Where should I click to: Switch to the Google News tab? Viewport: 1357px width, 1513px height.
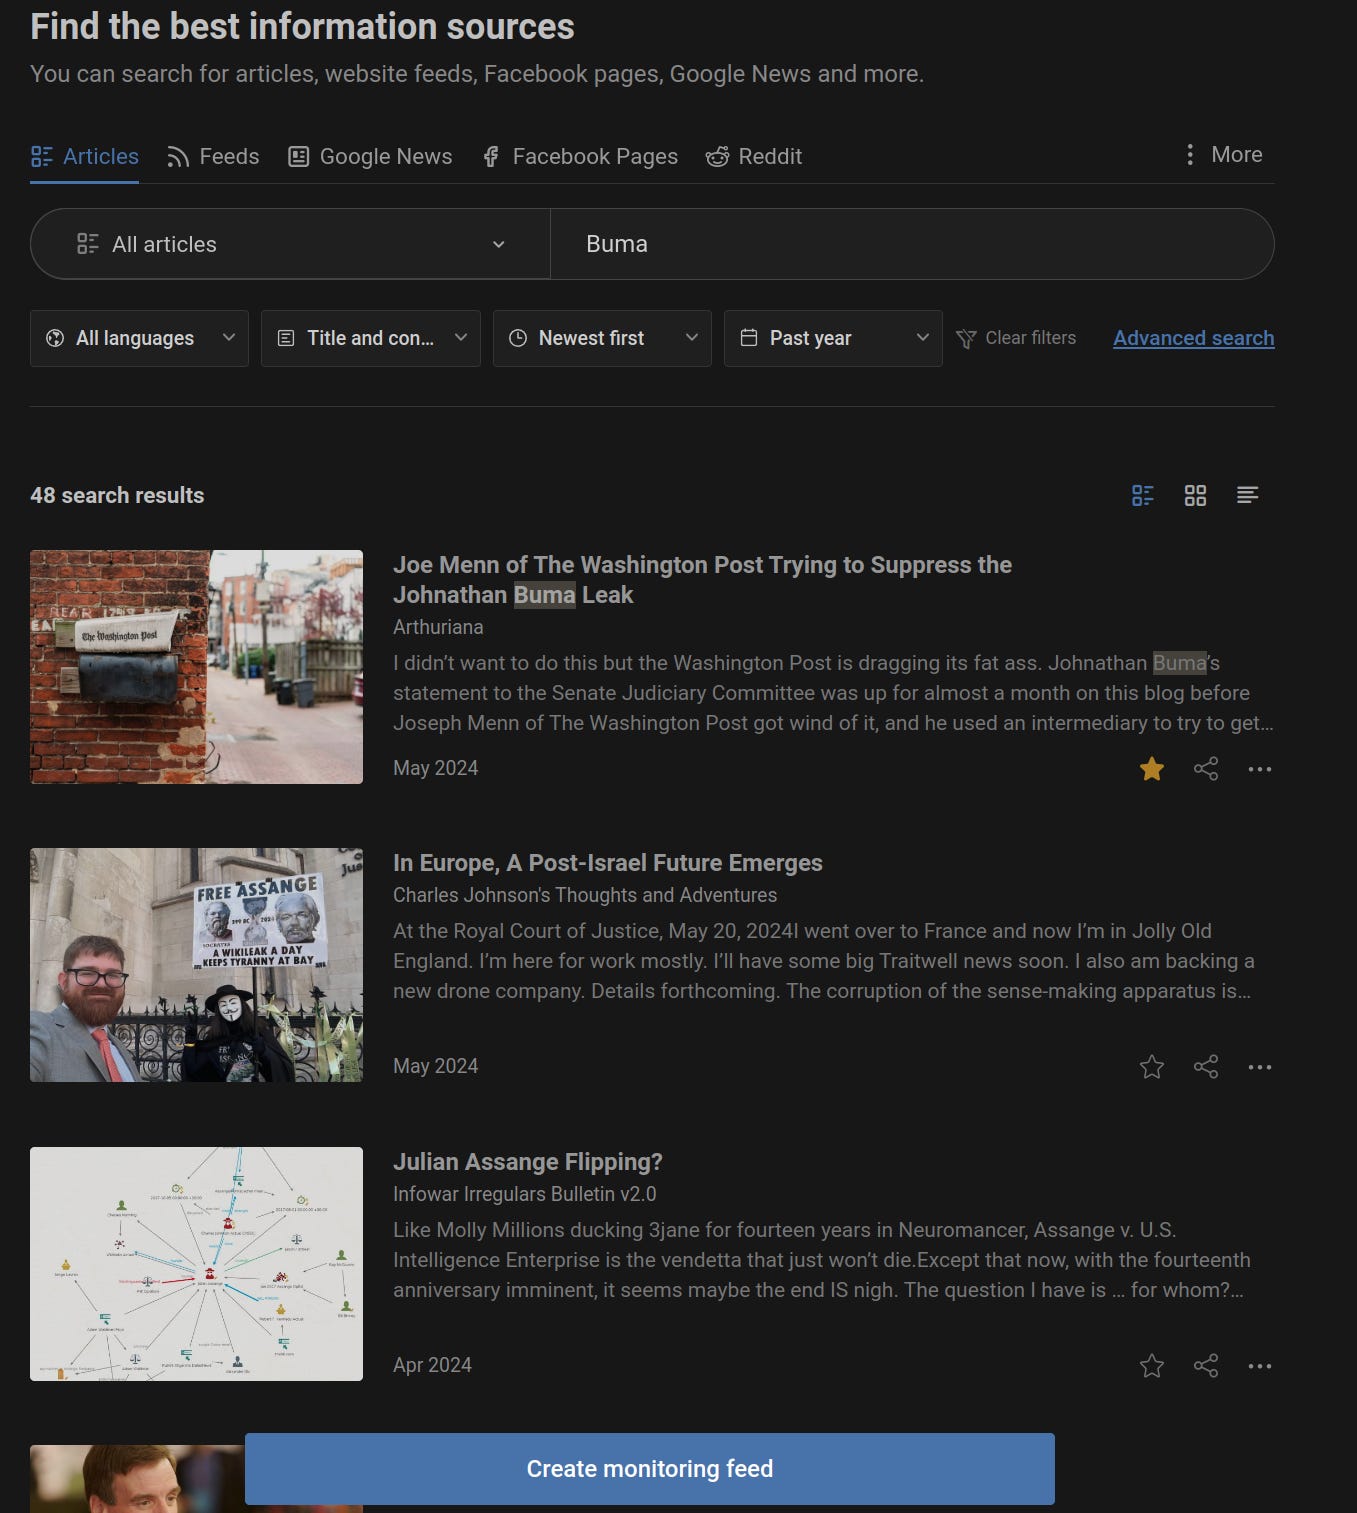369,156
